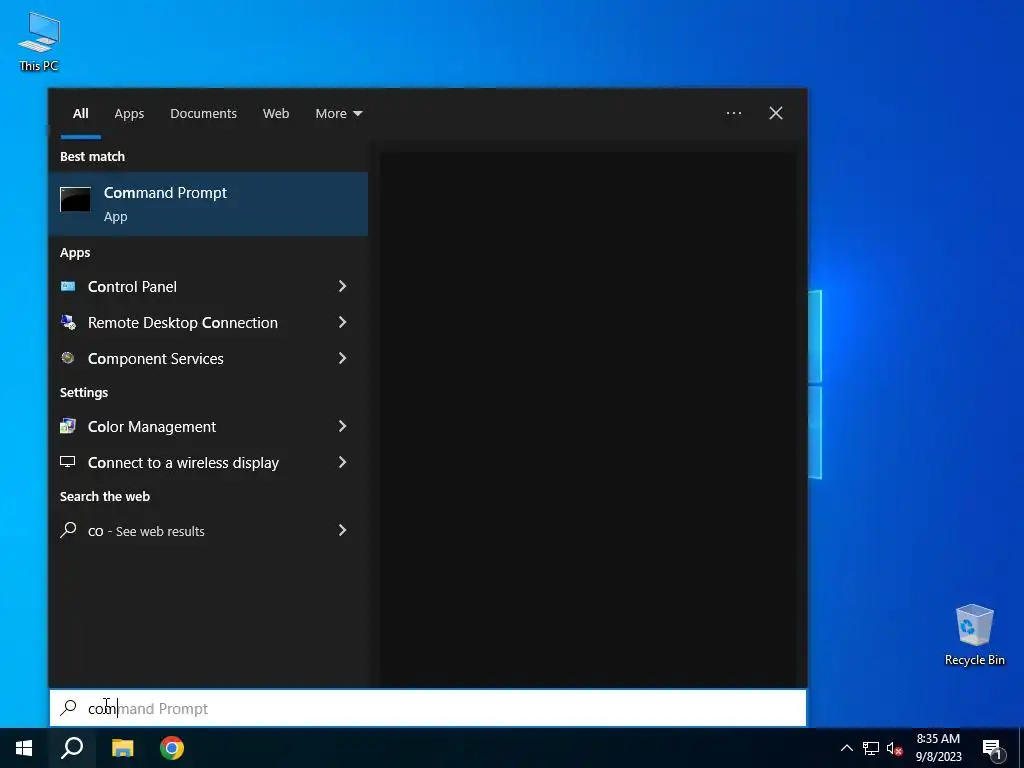Launch the Command Prompt best match

point(208,204)
